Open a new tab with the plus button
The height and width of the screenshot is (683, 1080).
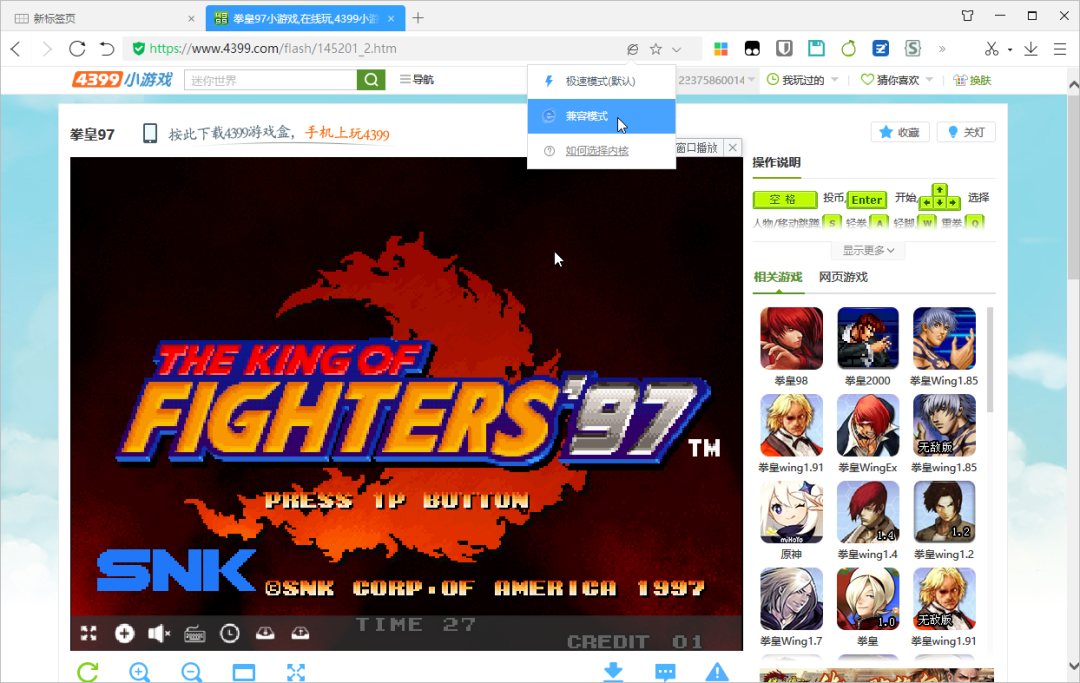pos(418,18)
